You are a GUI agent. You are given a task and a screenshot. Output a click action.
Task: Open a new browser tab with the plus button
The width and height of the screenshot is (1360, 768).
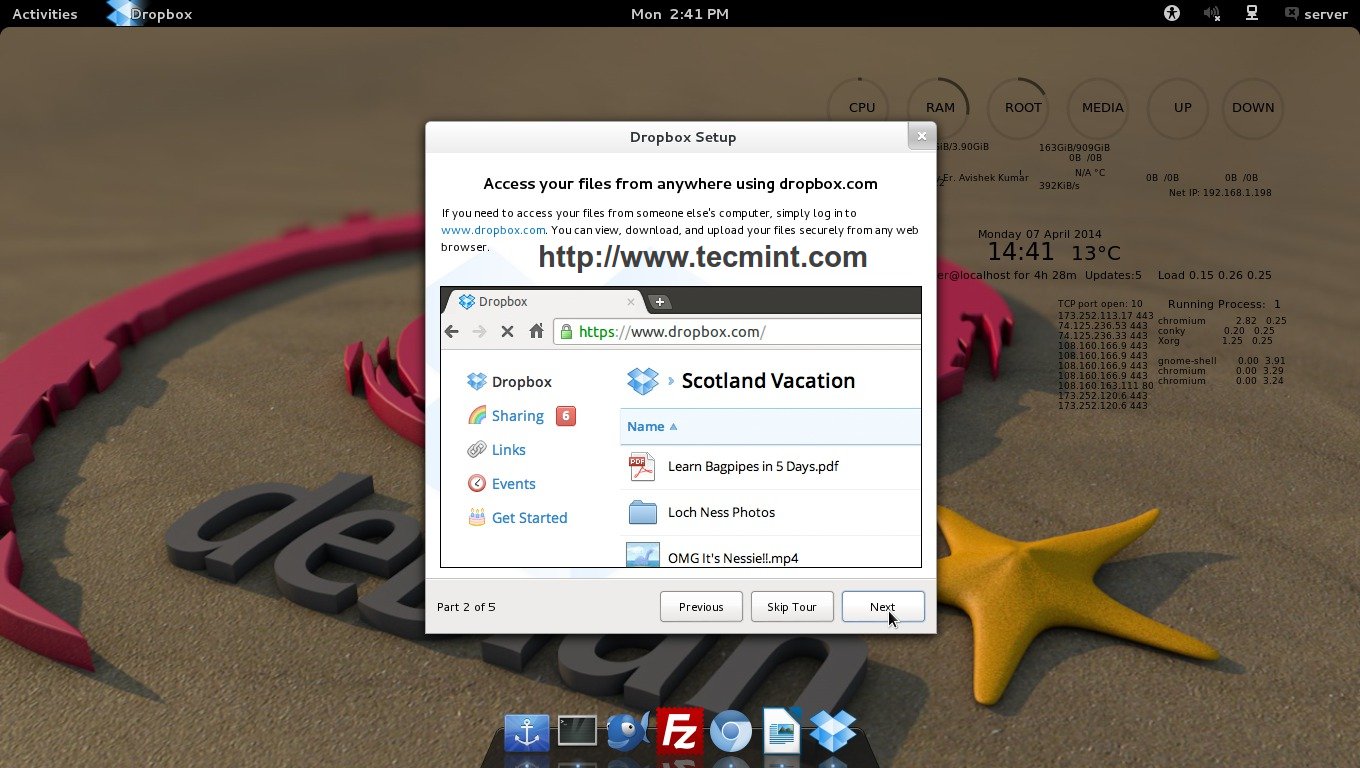[659, 300]
